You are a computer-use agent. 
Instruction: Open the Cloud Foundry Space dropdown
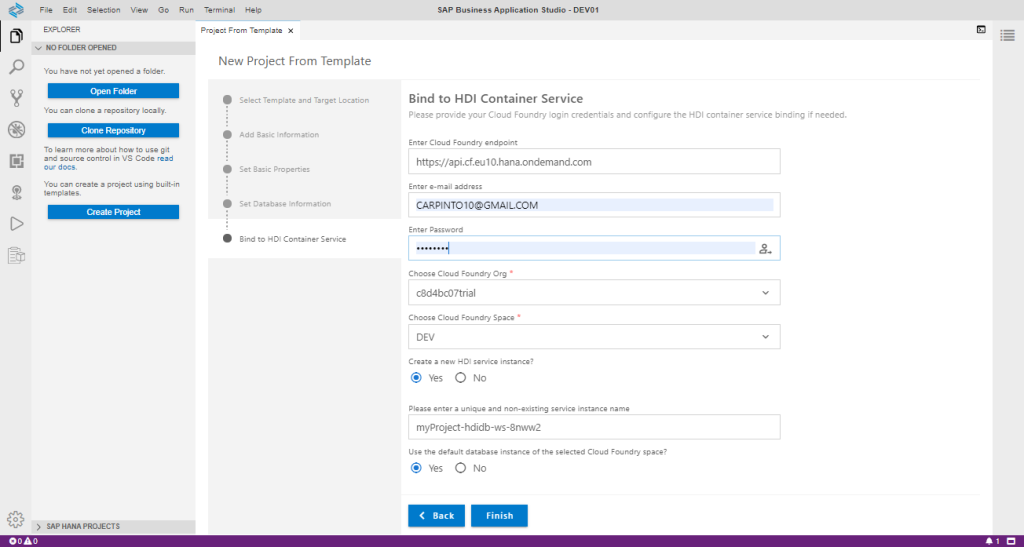(594, 337)
